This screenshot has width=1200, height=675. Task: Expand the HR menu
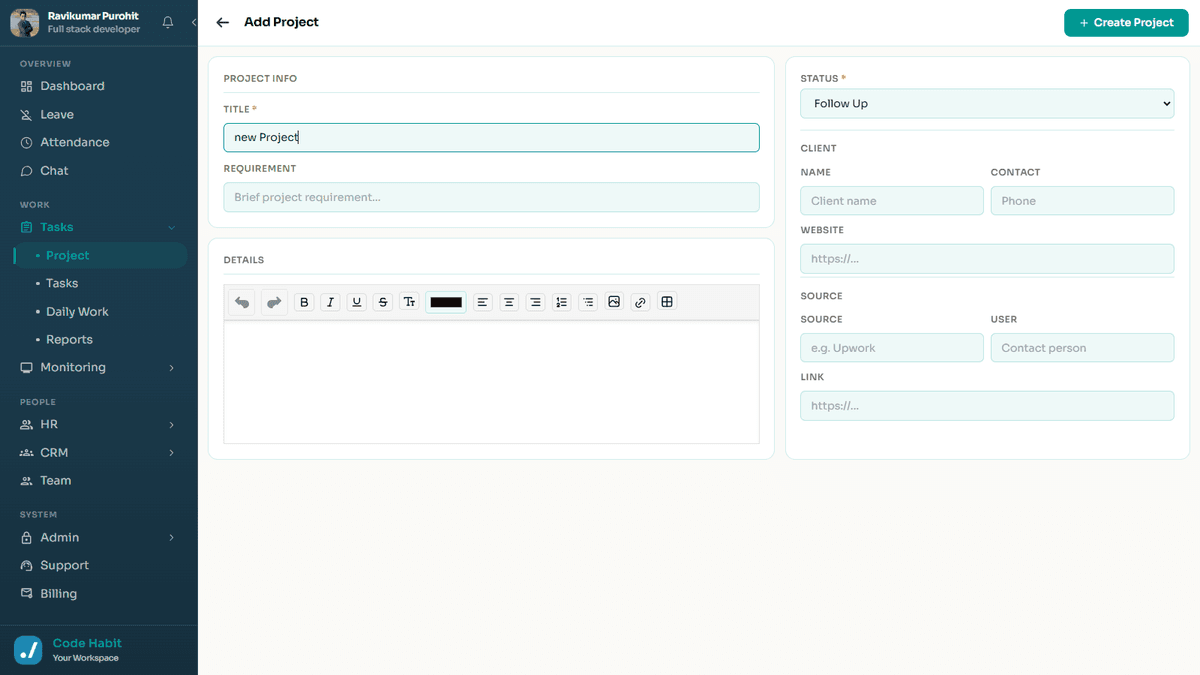(99, 424)
